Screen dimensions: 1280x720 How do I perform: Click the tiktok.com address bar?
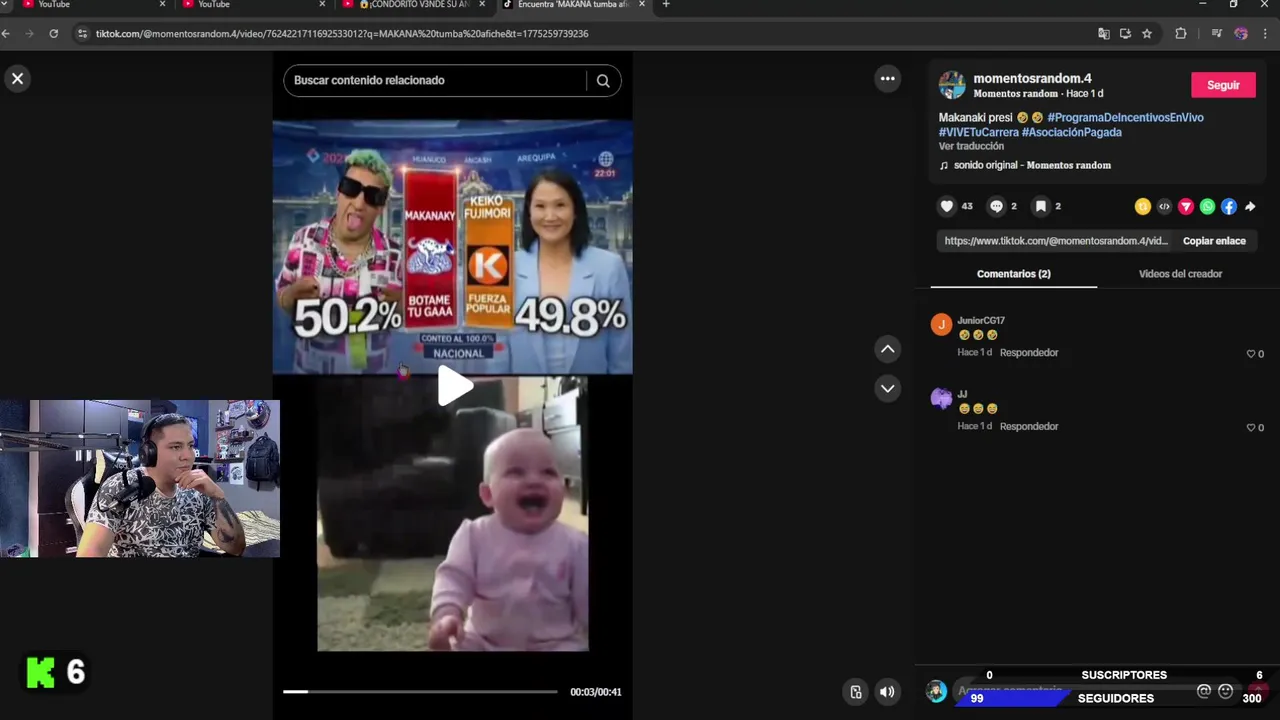coord(580,34)
